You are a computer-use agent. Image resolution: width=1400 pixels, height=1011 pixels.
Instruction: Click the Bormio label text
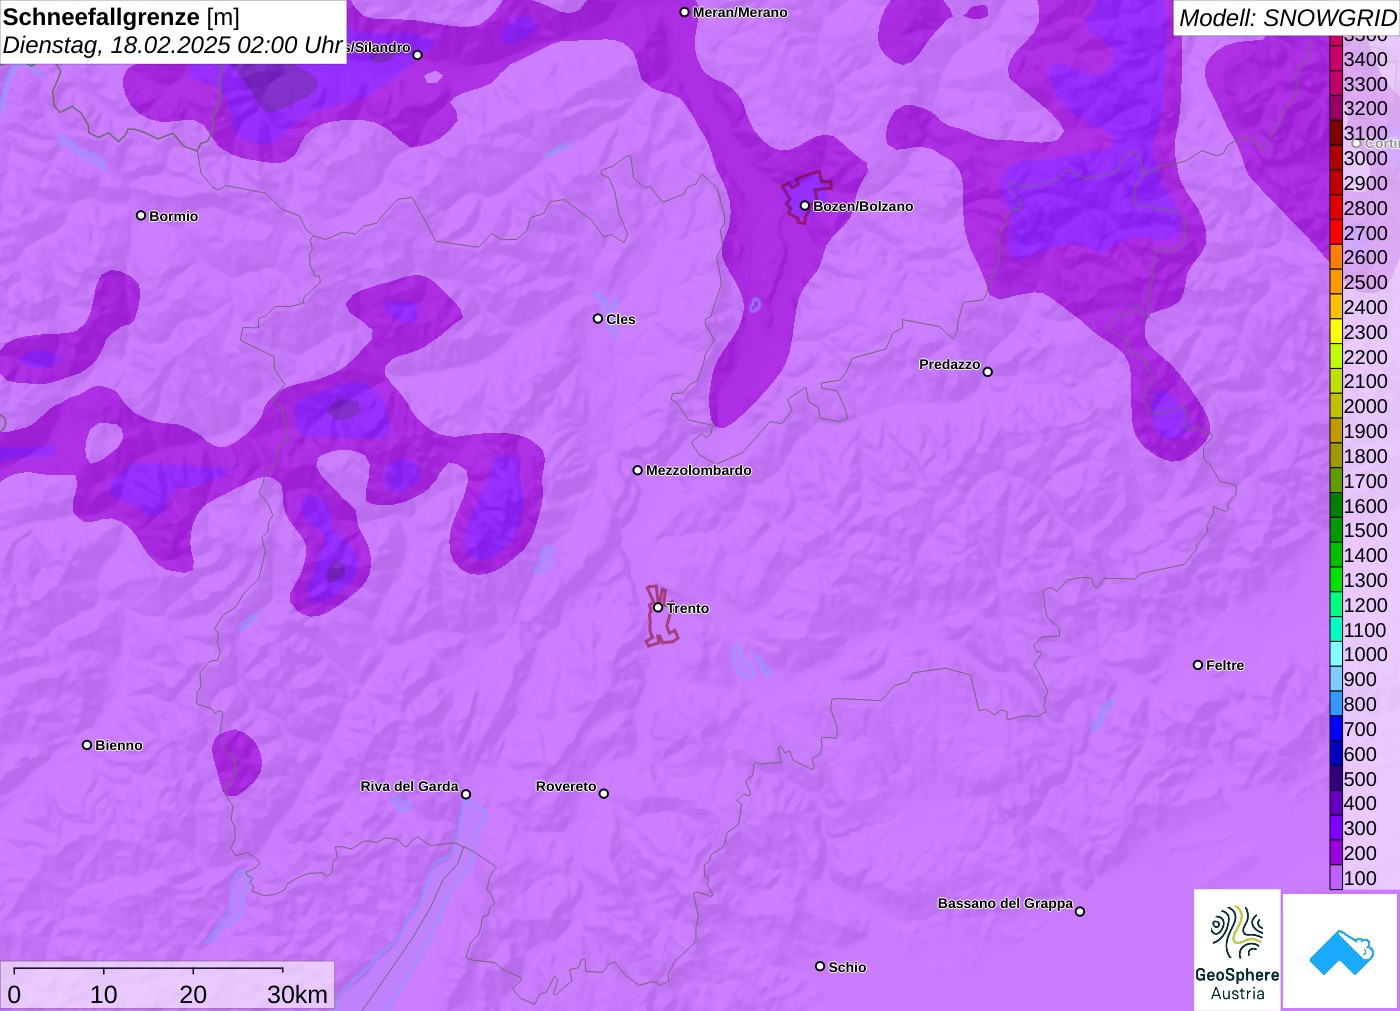pyautogui.click(x=174, y=216)
